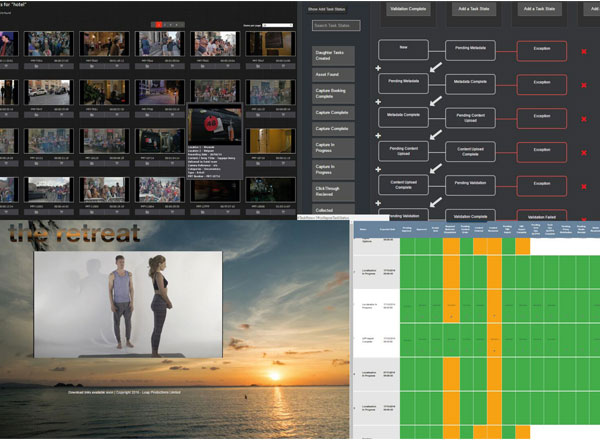Click the Validation Complete column header button
Screen dimensions: 600x440
[408, 9]
